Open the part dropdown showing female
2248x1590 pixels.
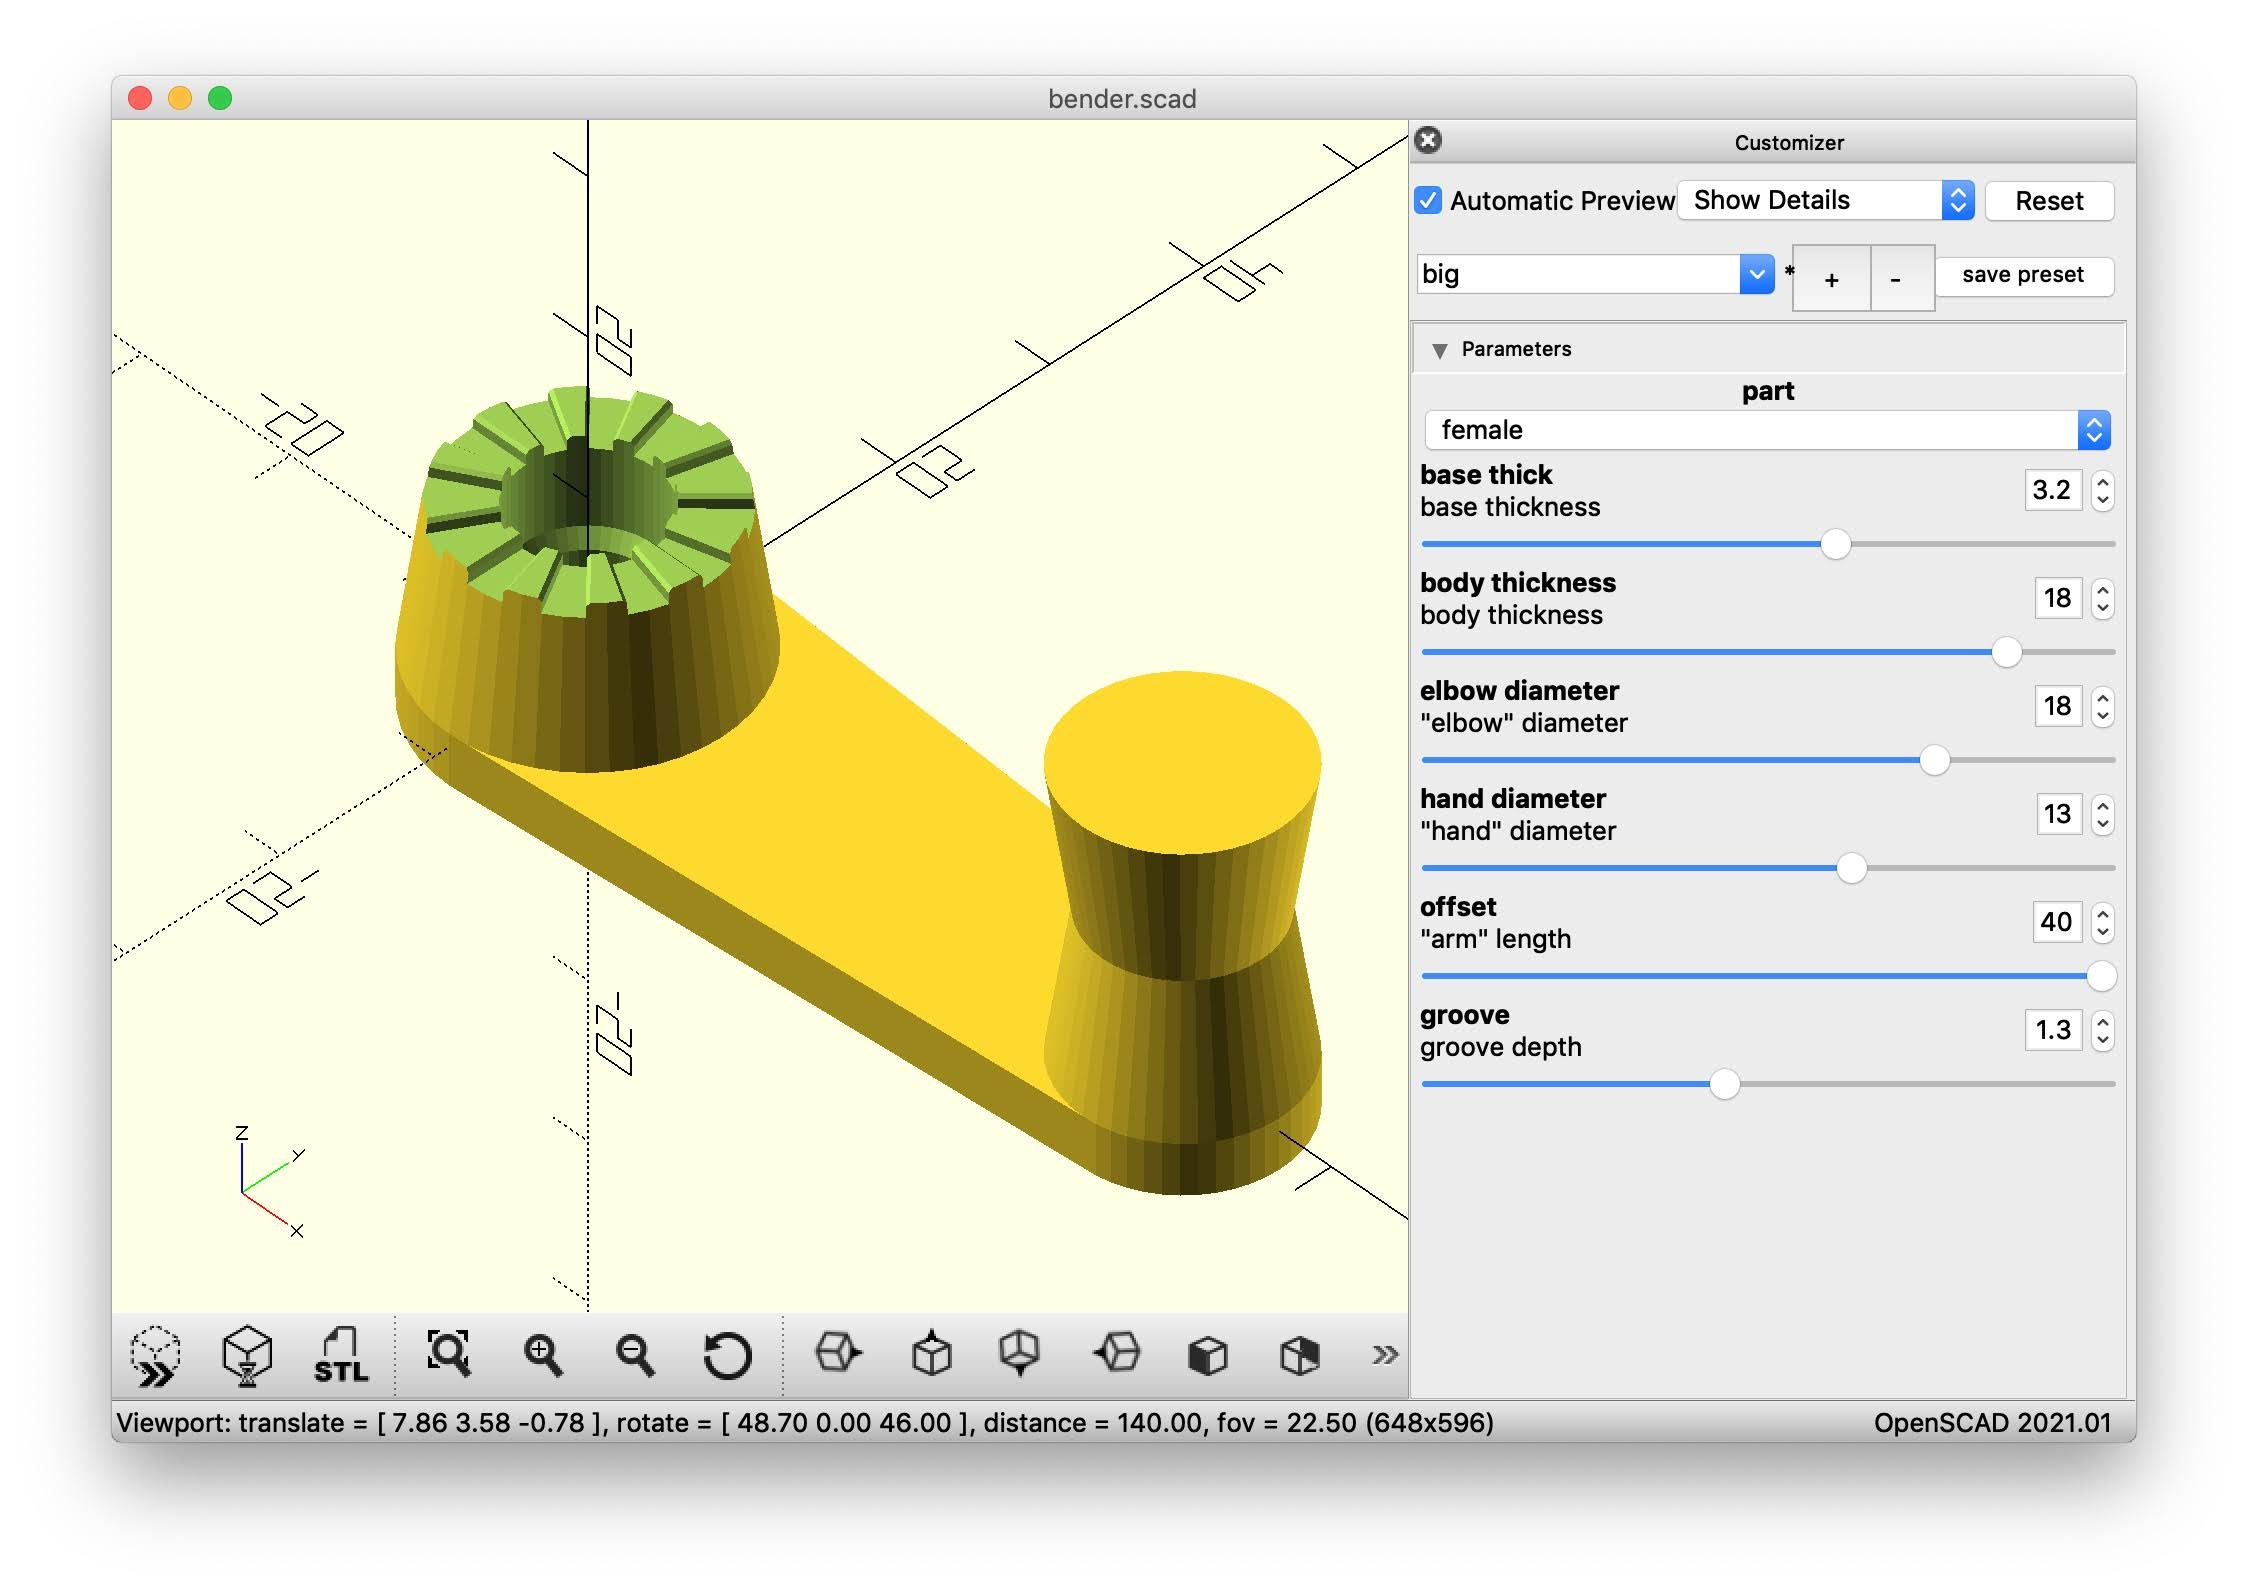pos(1767,430)
